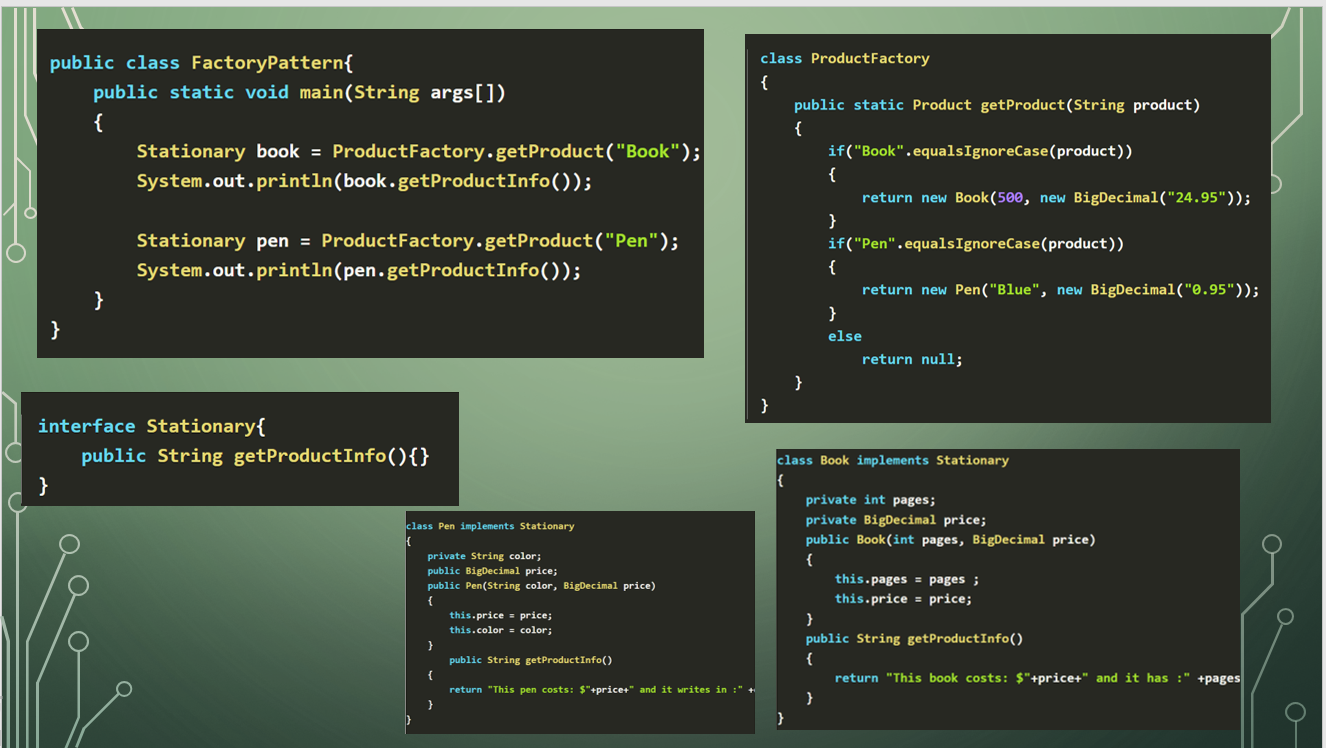Click "public String getProductInfo()" in the Book class
This screenshot has height=748, width=1326.
[914, 638]
